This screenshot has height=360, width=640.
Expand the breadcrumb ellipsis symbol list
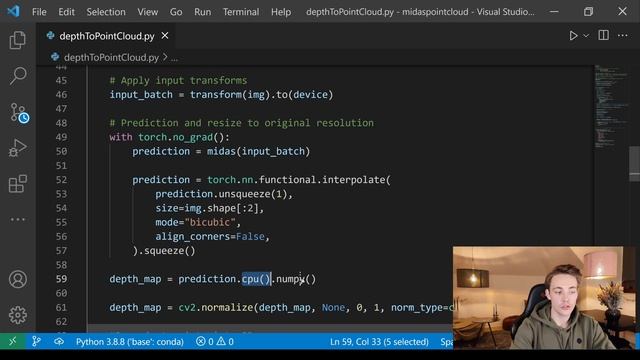pyautogui.click(x=174, y=58)
